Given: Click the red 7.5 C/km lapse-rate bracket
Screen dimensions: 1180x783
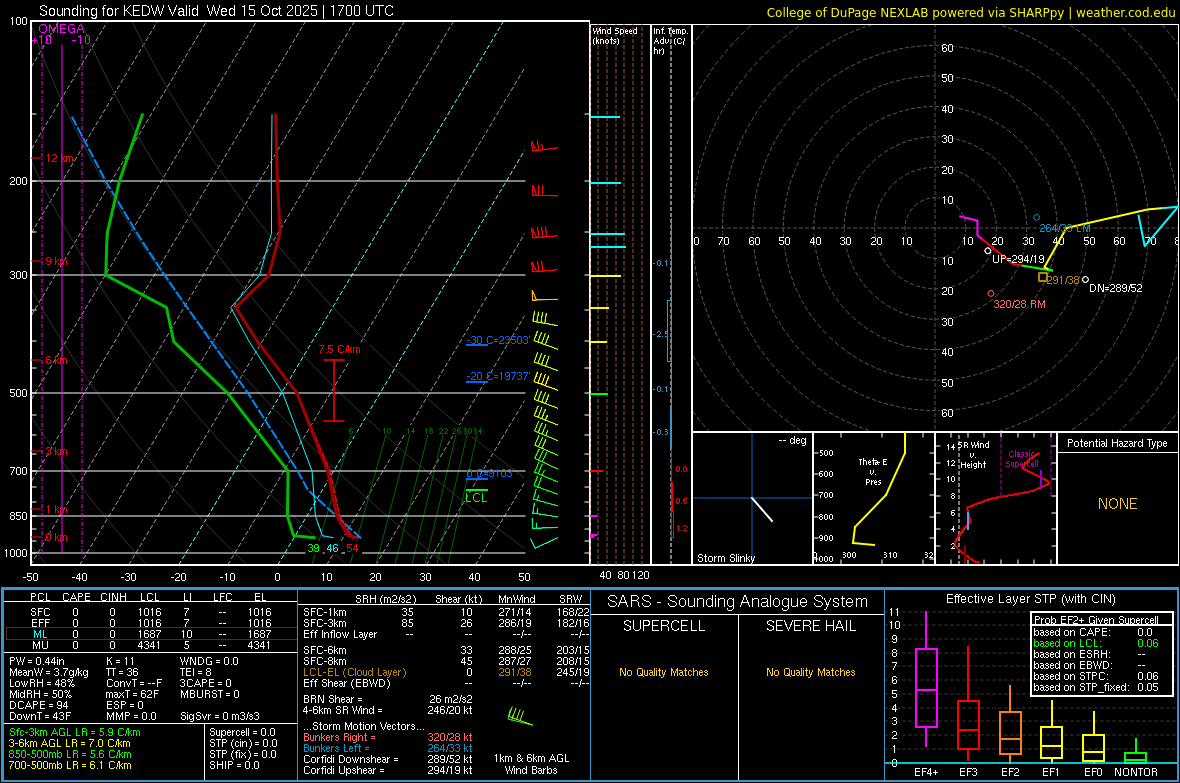Looking at the screenshot, I should point(333,390).
